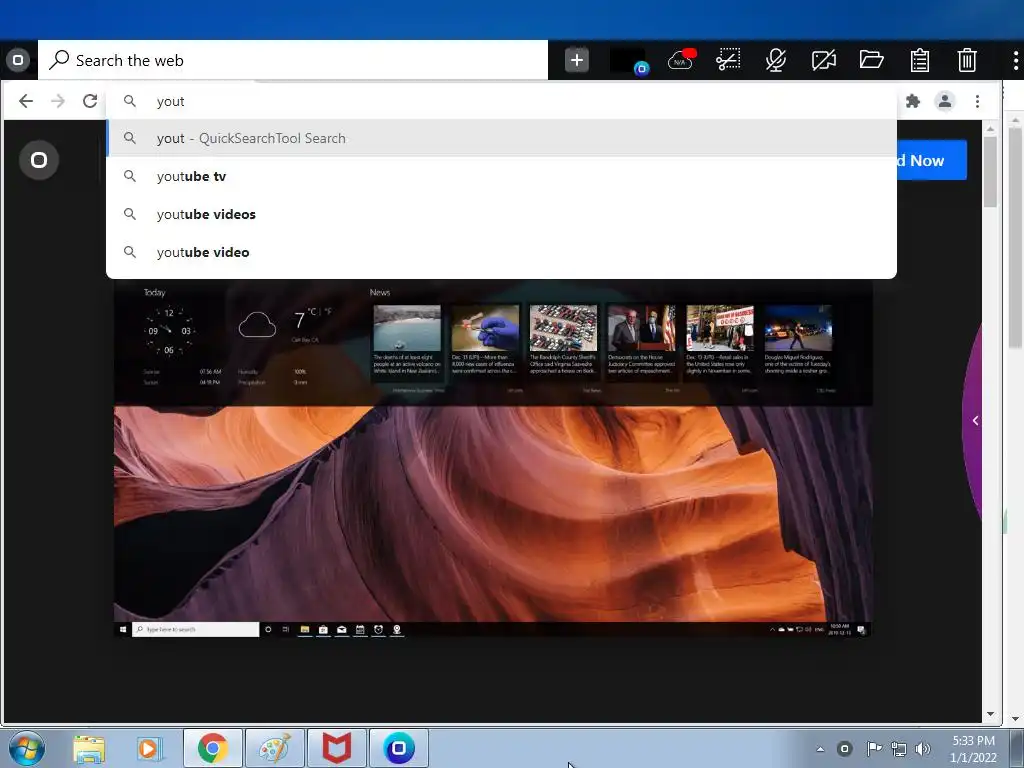
Task: Open network tray icon
Action: pos(899,748)
